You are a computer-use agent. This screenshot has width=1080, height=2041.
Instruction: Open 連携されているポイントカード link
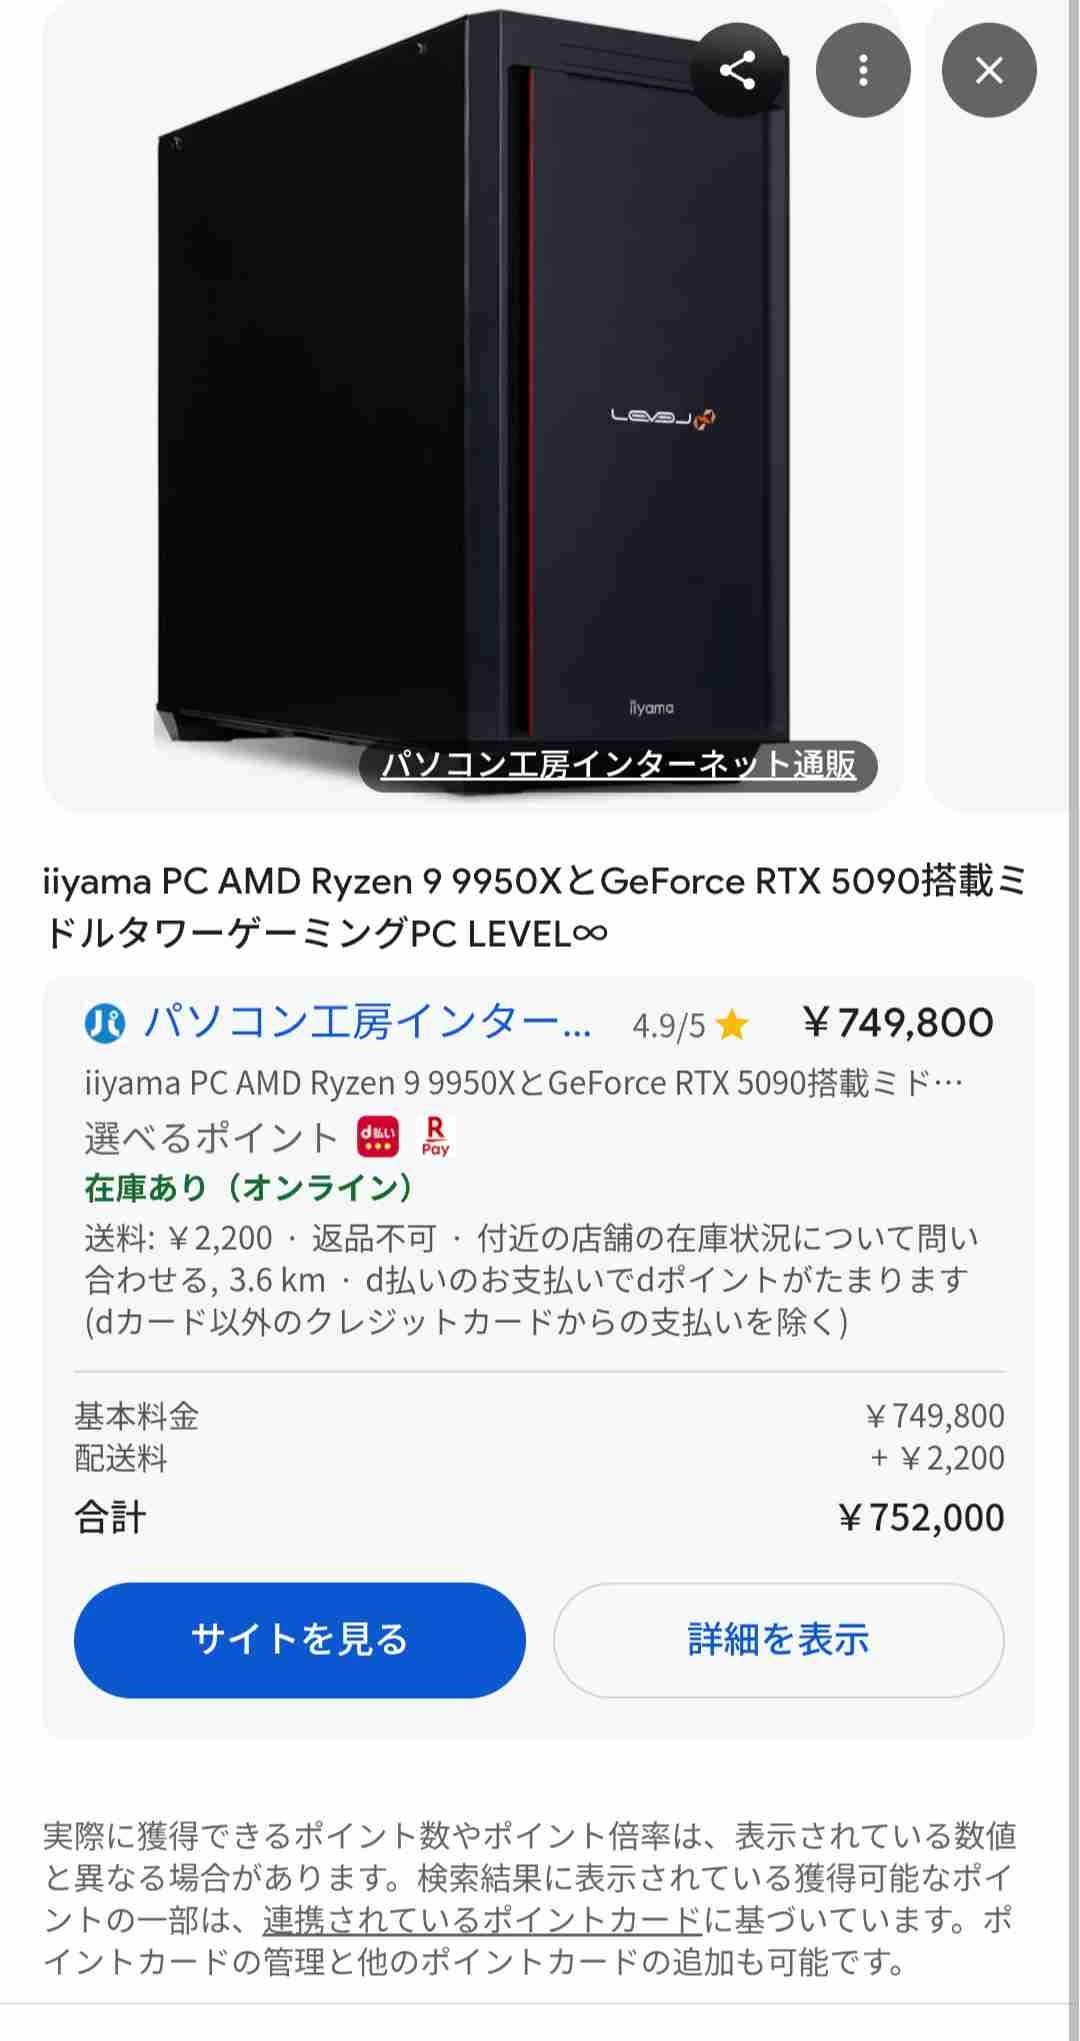(483, 1919)
